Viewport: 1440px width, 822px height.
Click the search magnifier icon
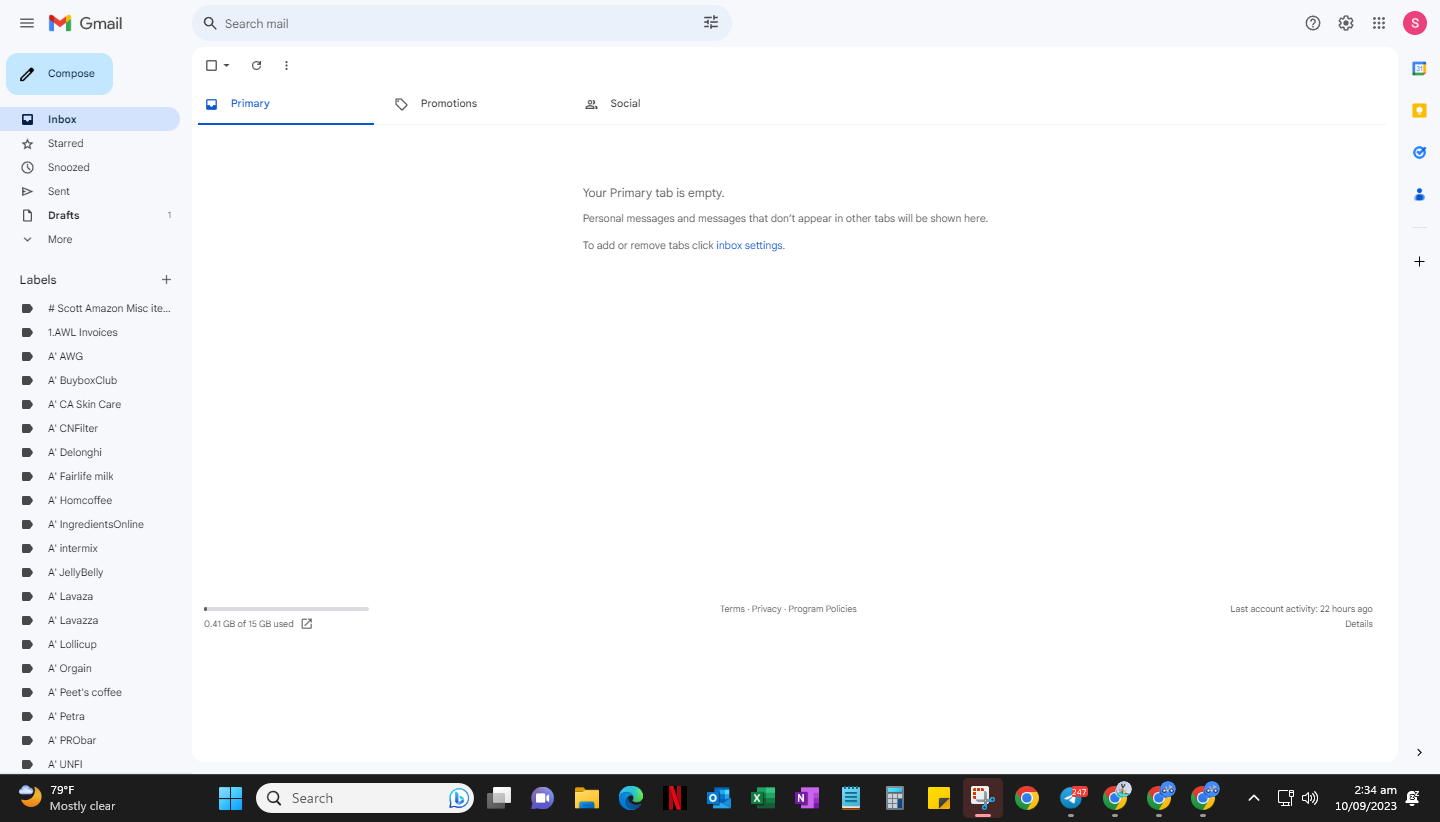pos(210,23)
